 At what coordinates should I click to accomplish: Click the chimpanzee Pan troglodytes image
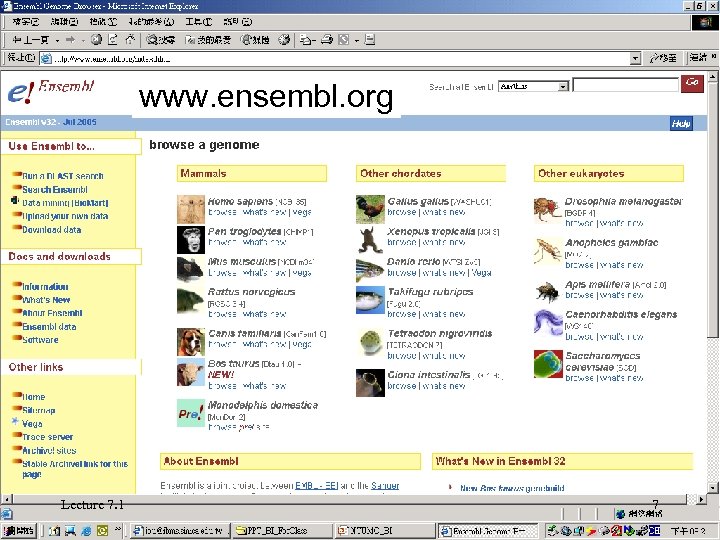click(191, 240)
